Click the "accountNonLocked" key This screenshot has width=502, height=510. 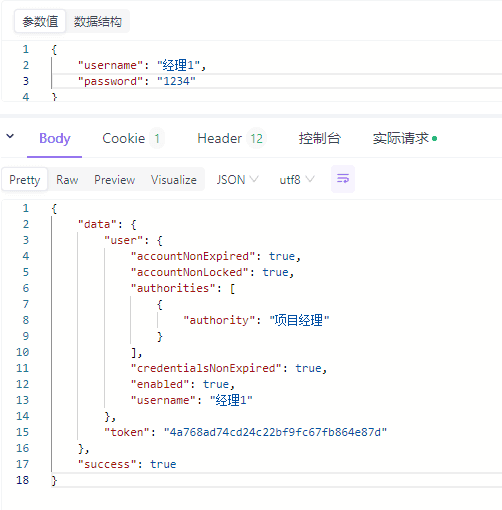(189, 272)
